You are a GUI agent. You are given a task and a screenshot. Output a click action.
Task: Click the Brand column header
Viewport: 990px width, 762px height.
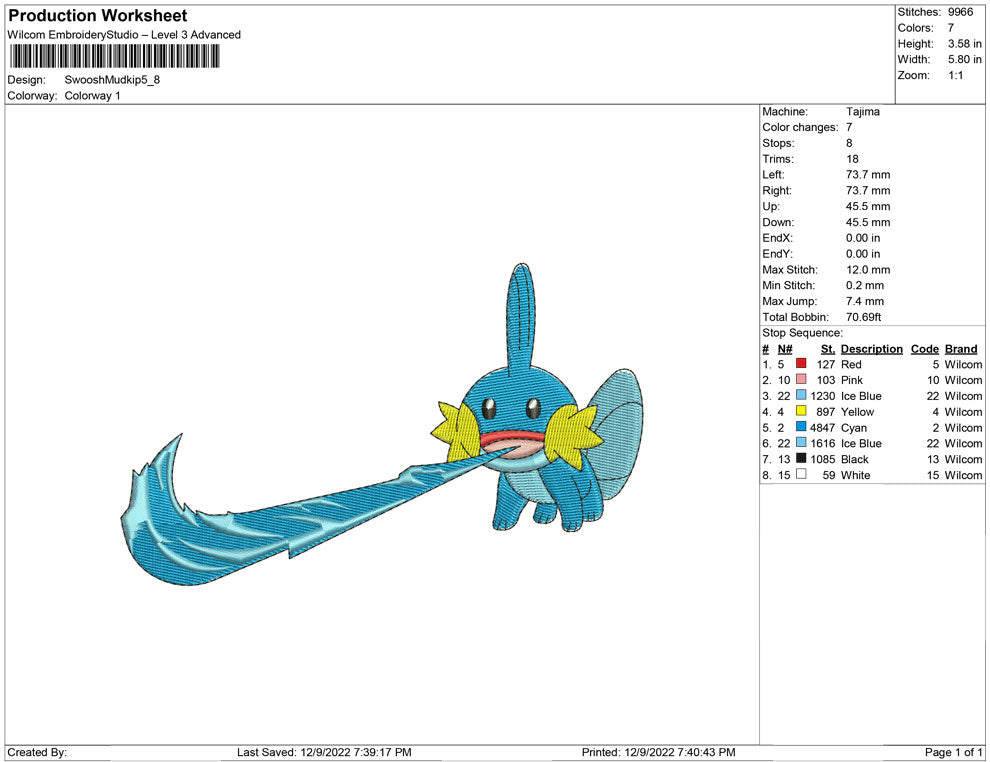(x=961, y=349)
